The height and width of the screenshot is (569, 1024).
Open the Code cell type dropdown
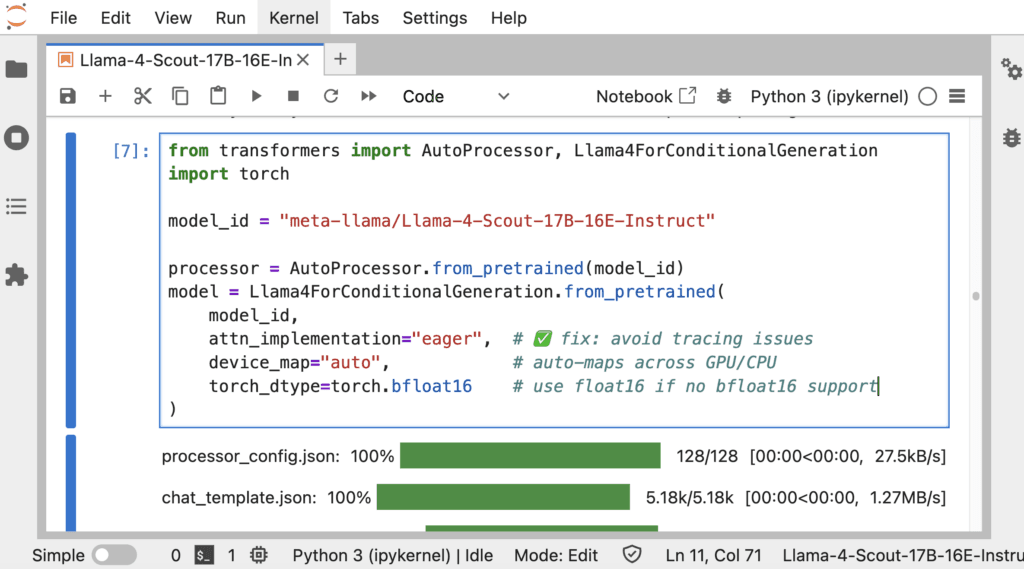click(x=455, y=97)
